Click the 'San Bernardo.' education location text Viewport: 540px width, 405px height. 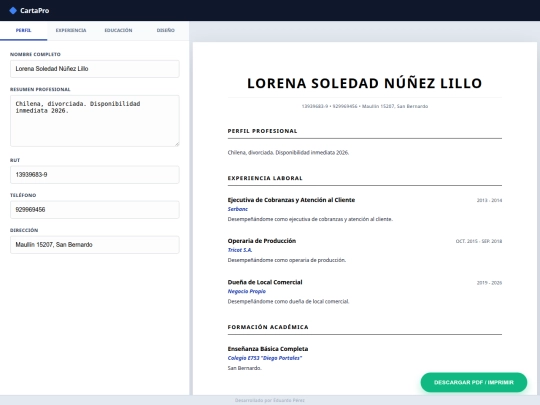click(244, 368)
